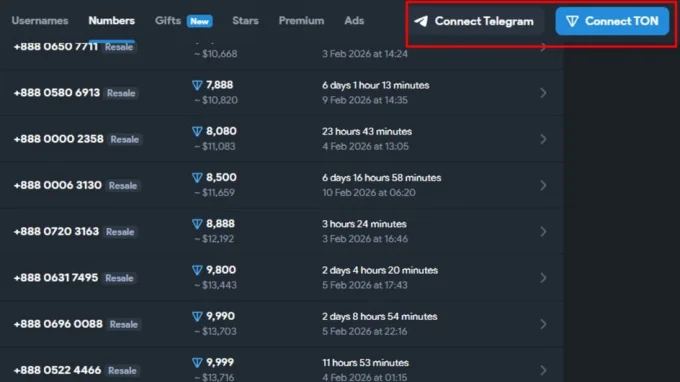Click TON icon beside the 7,888 price
This screenshot has width=680, height=382.
click(197, 85)
